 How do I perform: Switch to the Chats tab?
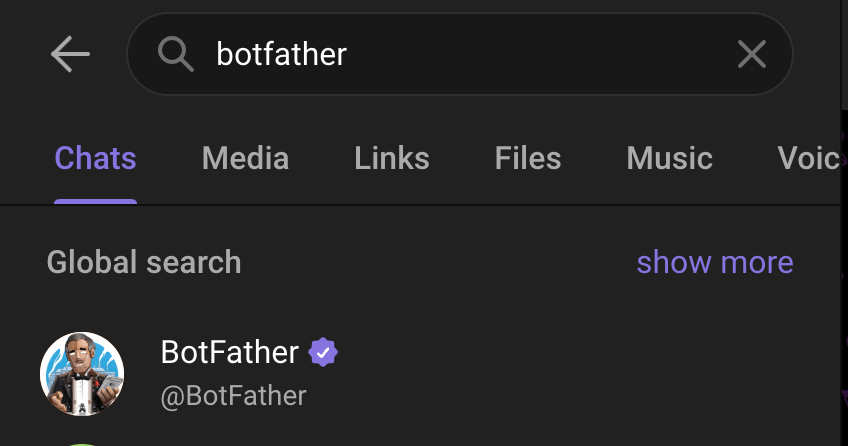(95, 158)
